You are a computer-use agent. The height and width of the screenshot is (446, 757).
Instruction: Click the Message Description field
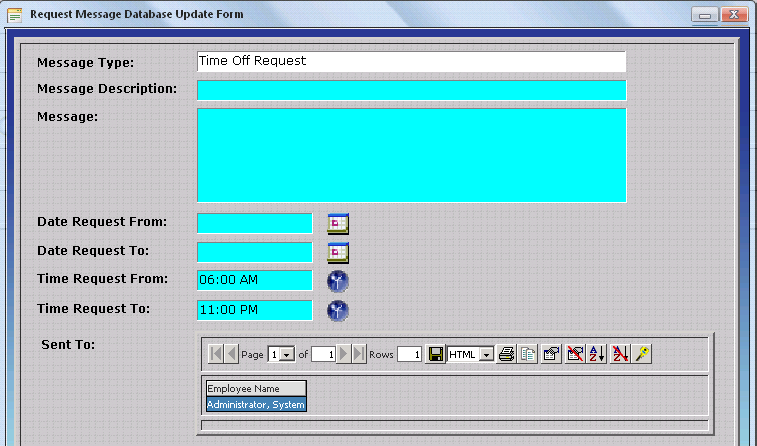click(x=411, y=90)
